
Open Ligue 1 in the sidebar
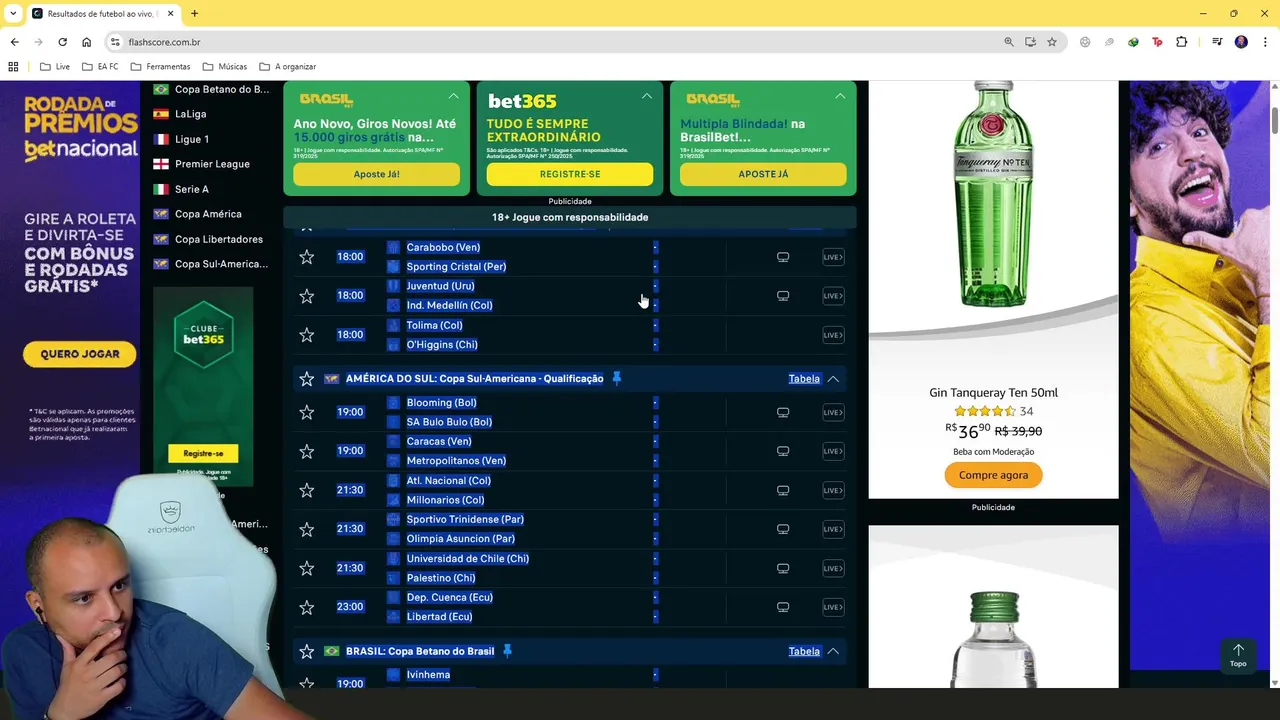tap(191, 139)
